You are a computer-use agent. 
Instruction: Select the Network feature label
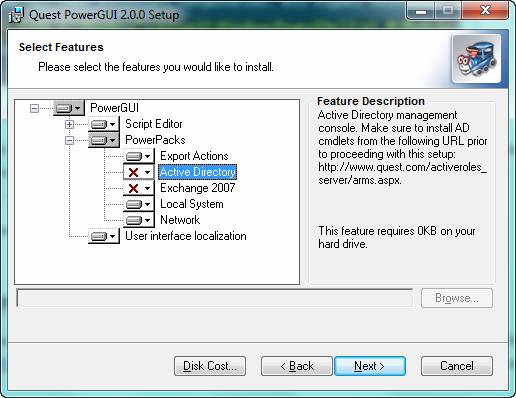pyautogui.click(x=180, y=220)
